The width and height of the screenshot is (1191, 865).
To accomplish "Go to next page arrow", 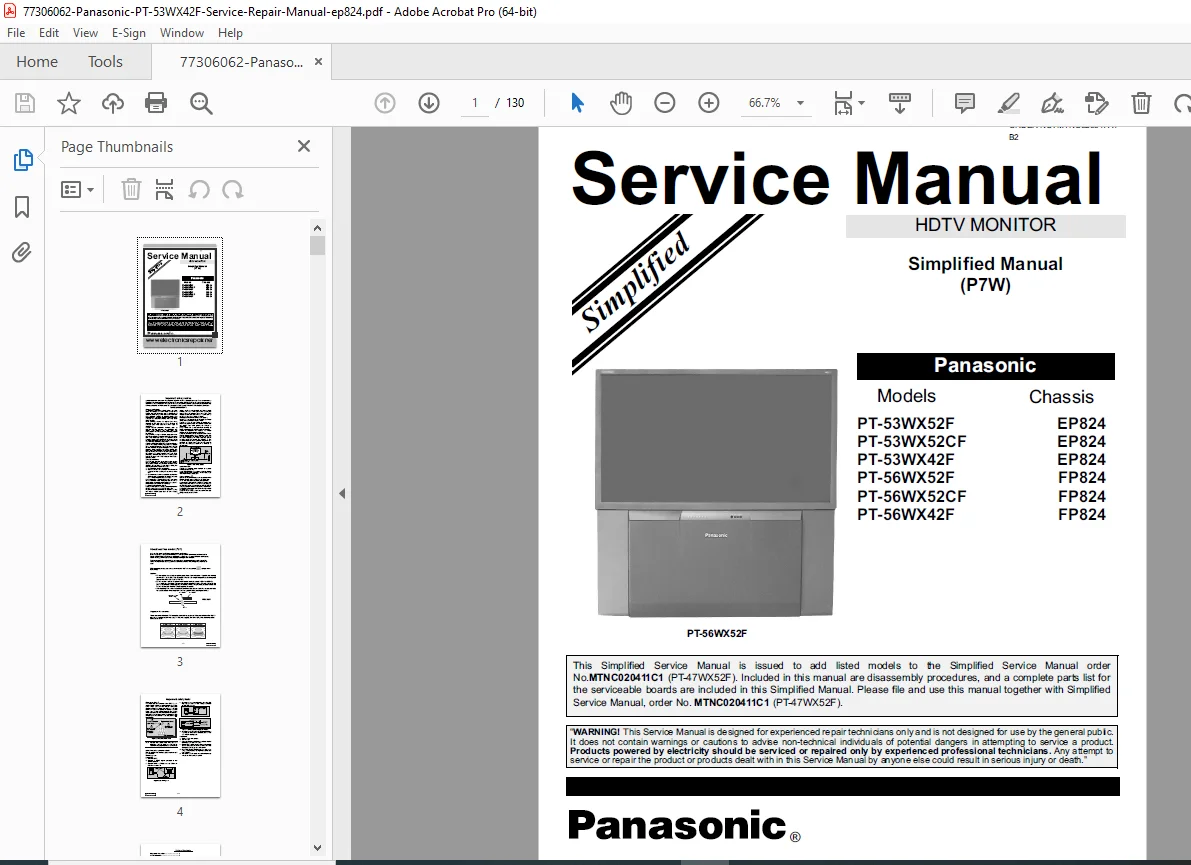I will [x=429, y=103].
